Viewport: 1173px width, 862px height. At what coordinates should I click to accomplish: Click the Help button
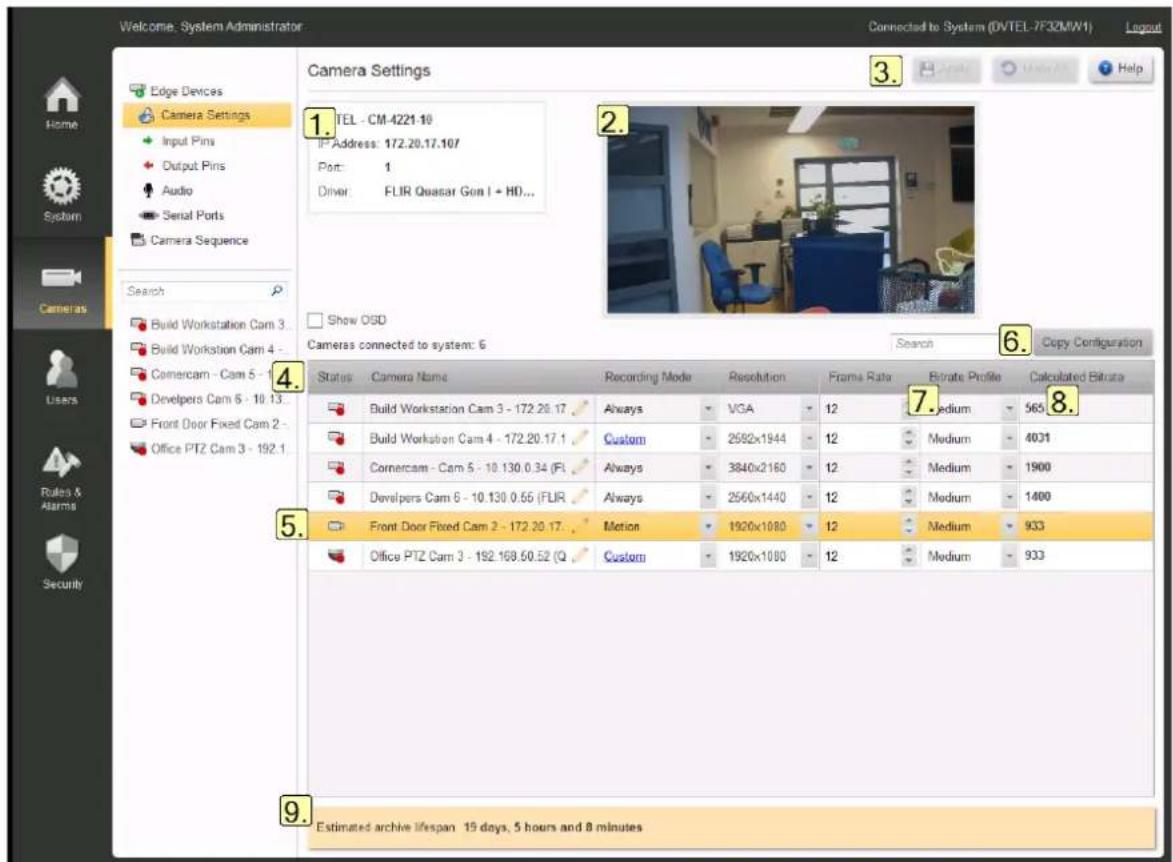click(1121, 69)
